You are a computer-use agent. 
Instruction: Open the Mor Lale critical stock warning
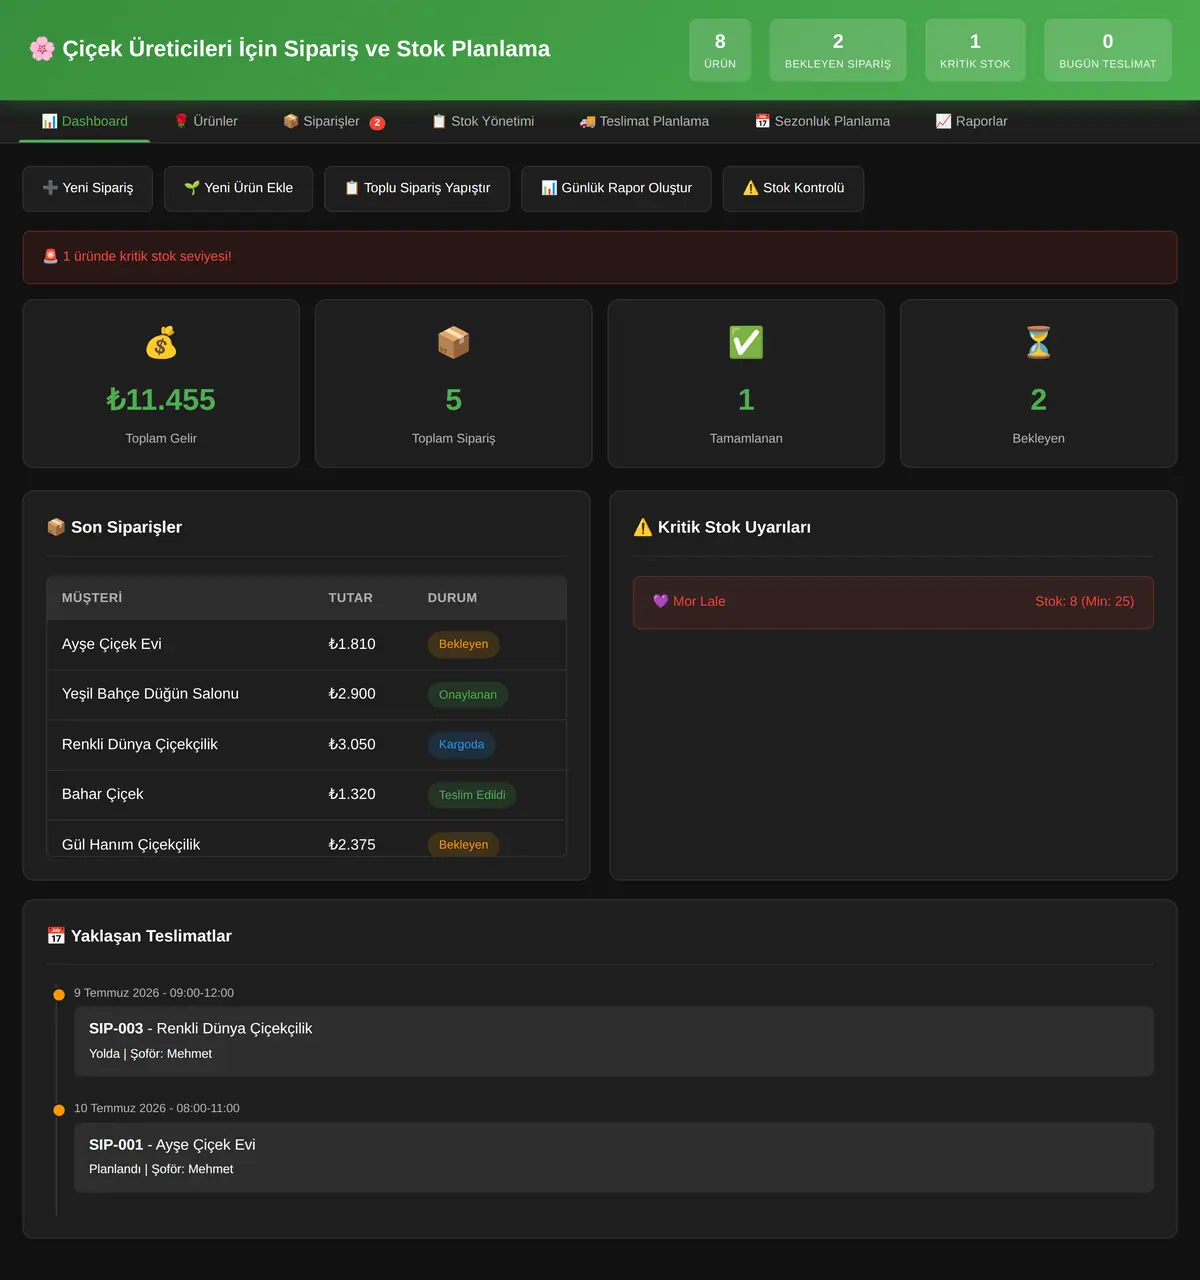click(893, 602)
